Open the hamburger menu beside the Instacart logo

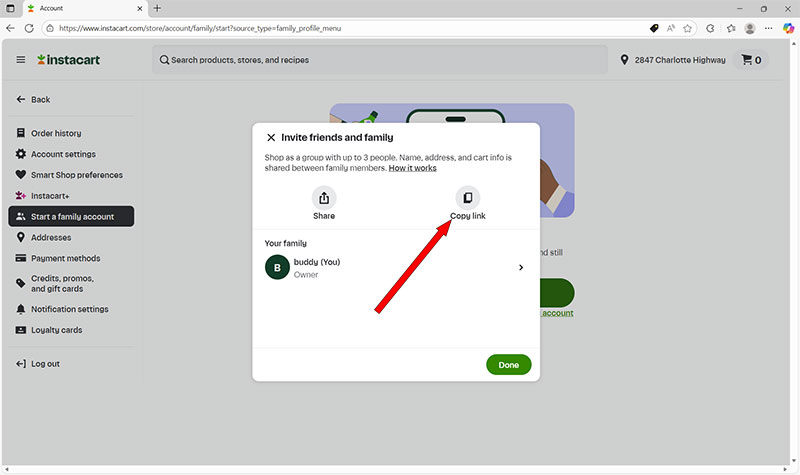point(21,60)
